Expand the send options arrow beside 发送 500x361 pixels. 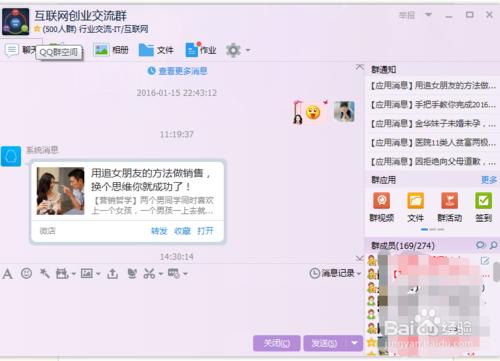click(354, 343)
